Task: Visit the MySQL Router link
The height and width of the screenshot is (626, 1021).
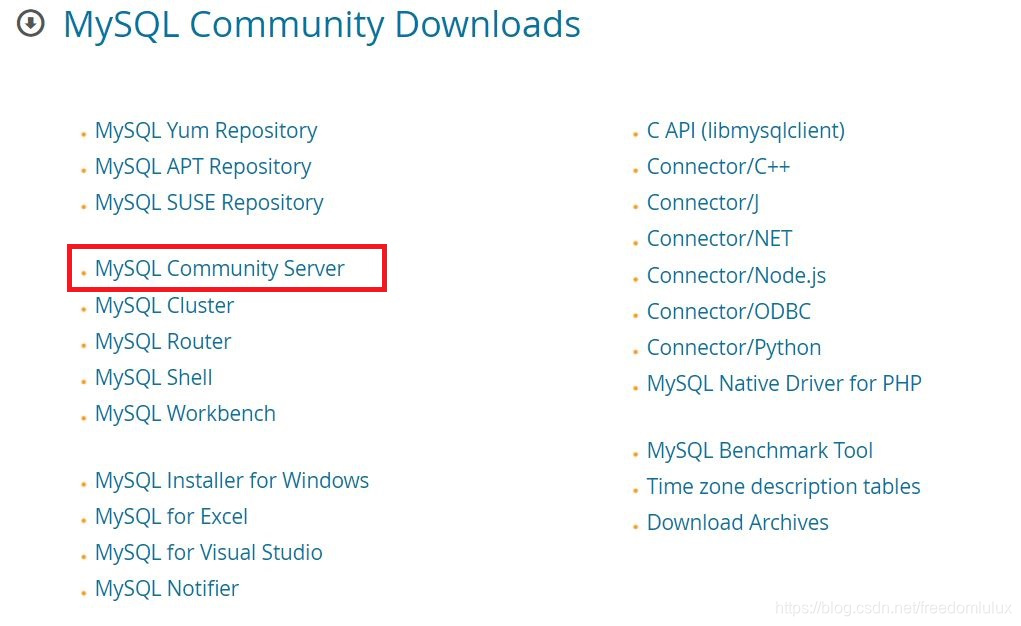Action: click(x=163, y=341)
